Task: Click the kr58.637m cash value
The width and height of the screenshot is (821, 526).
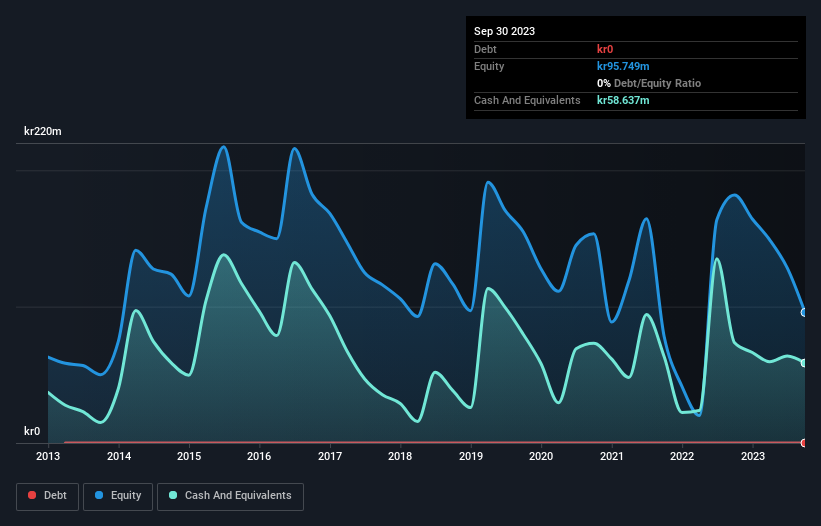Action: (x=623, y=100)
